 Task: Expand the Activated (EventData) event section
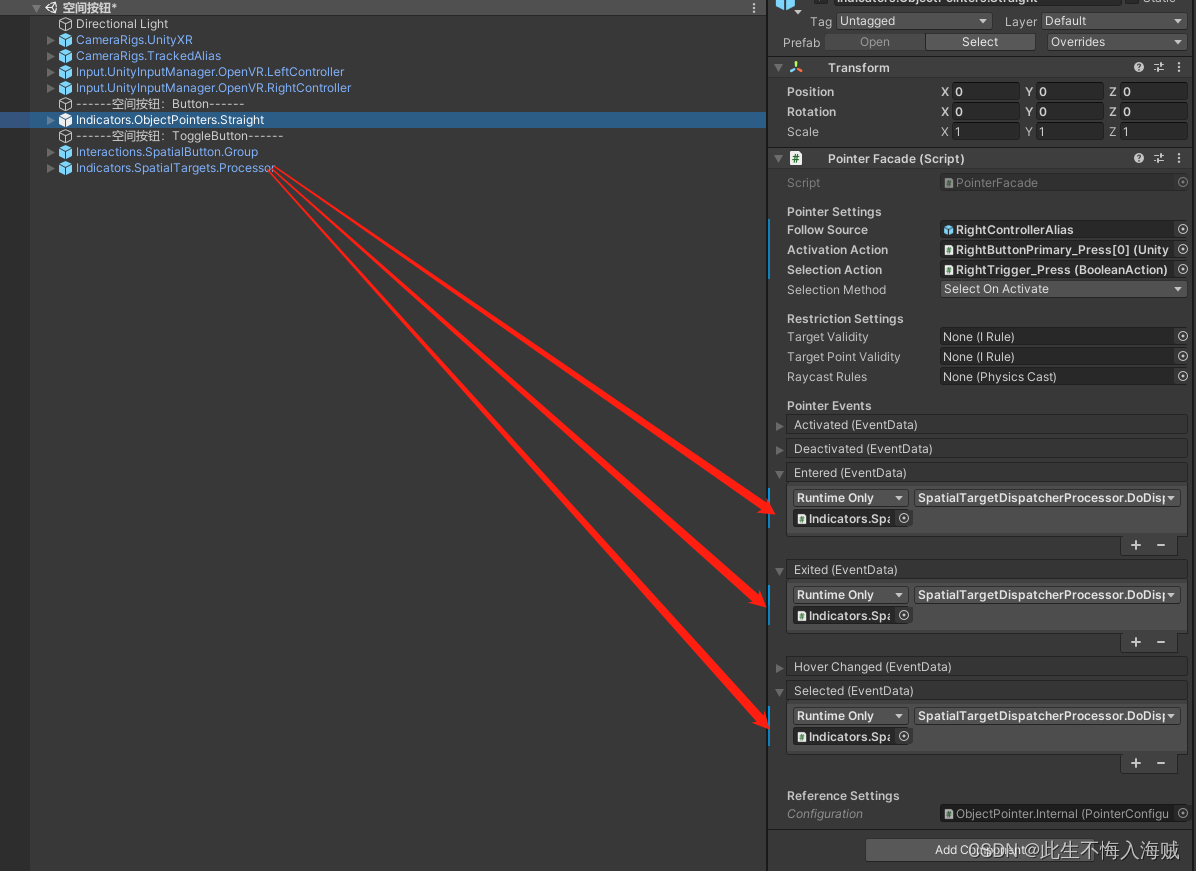pyautogui.click(x=779, y=425)
